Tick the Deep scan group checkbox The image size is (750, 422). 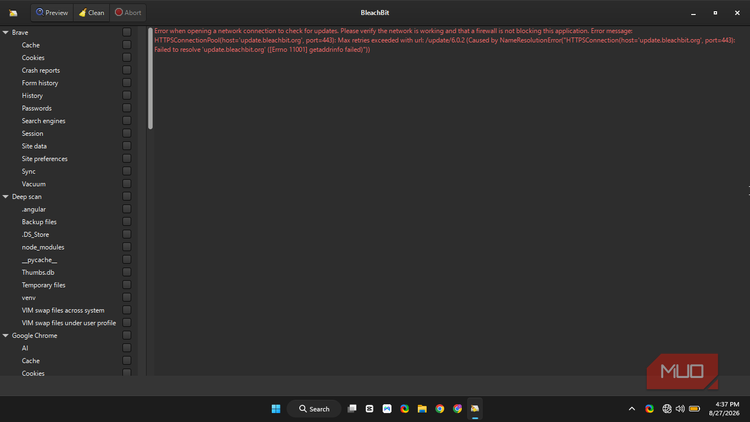pyautogui.click(x=127, y=196)
